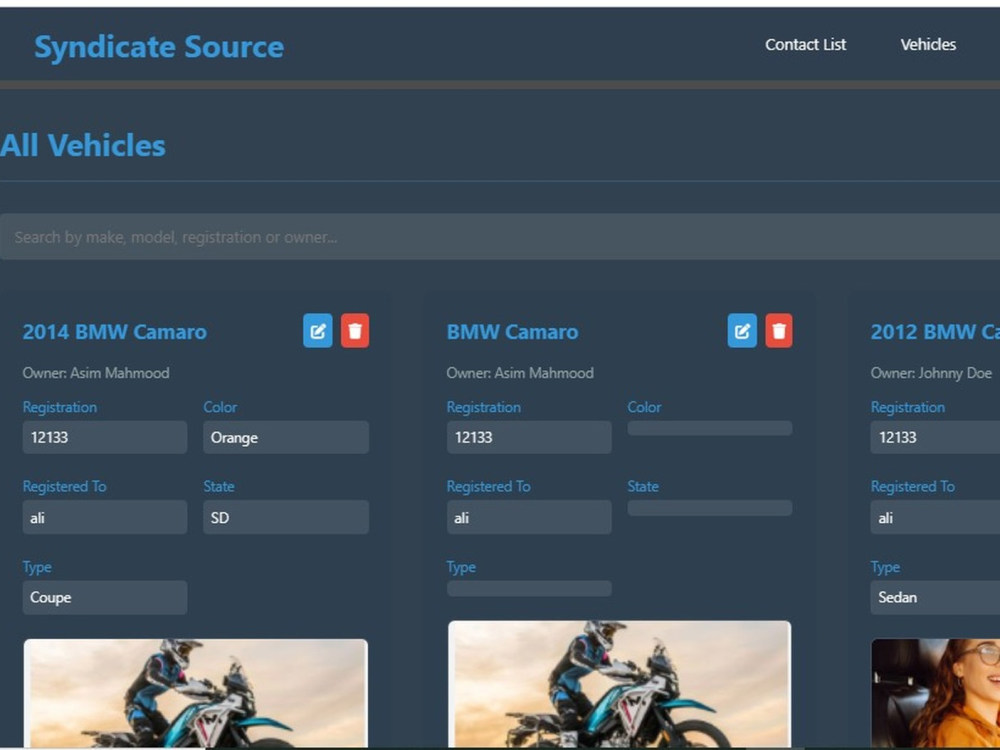Open the middle BMW Camaro card title
The image size is (1000, 750).
click(x=512, y=332)
